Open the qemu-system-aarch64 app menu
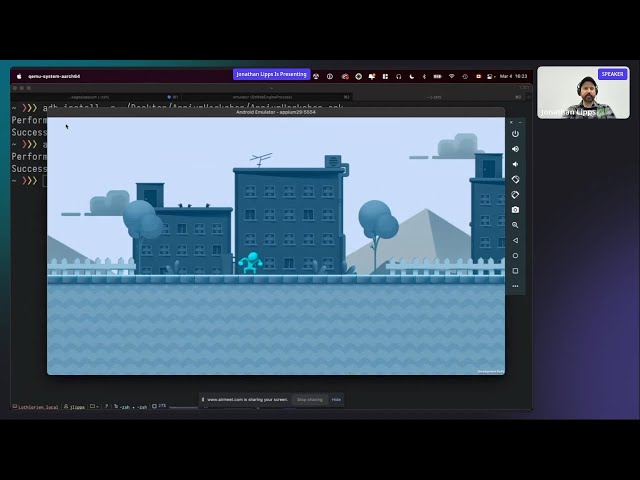This screenshot has height=480, width=640. [x=54, y=76]
